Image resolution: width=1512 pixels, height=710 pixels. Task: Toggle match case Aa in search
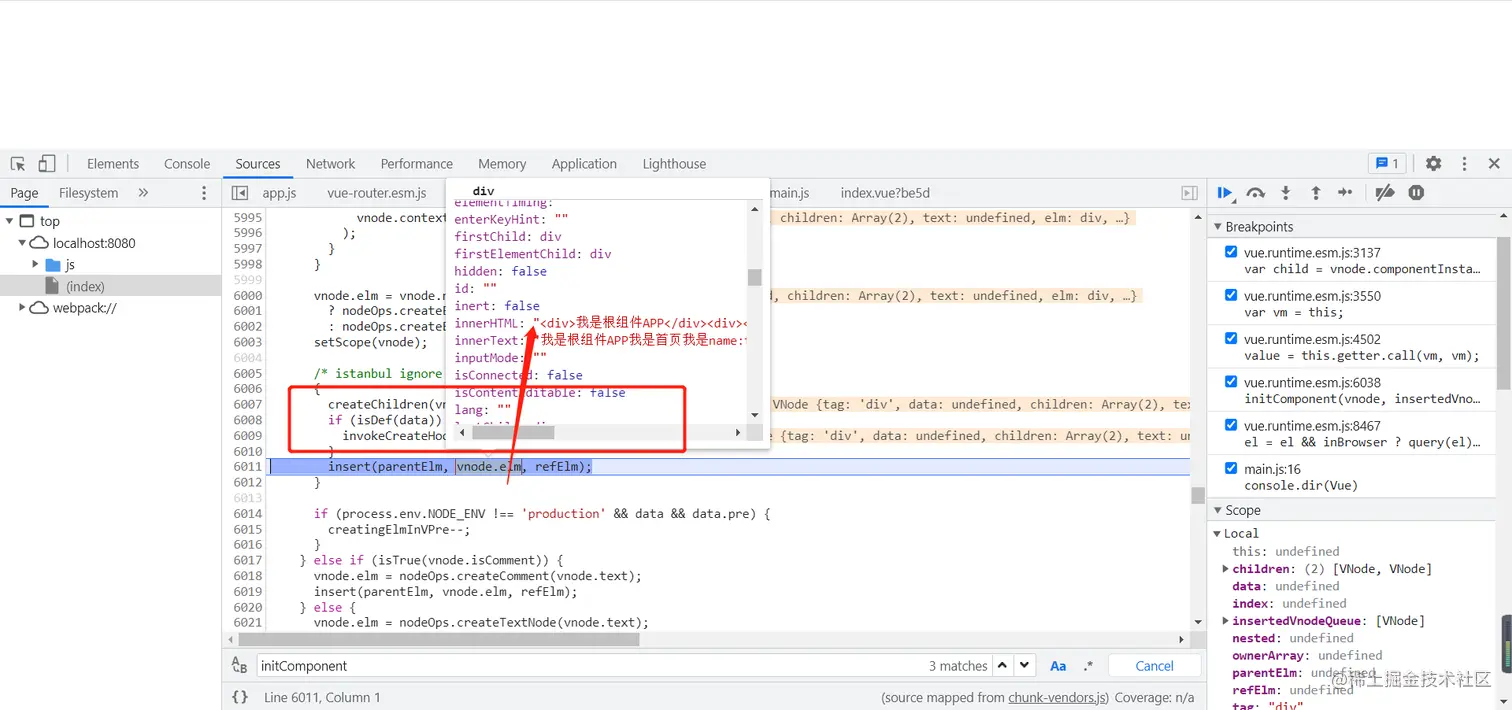[x=1058, y=666]
